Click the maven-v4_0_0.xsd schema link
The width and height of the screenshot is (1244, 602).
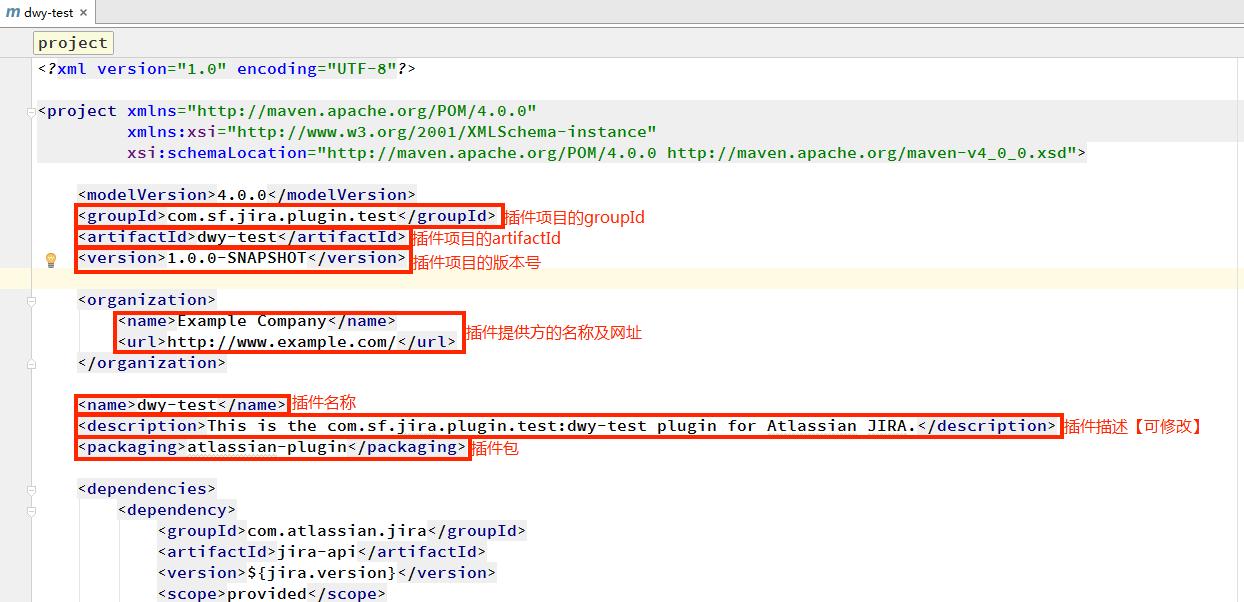tap(870, 153)
